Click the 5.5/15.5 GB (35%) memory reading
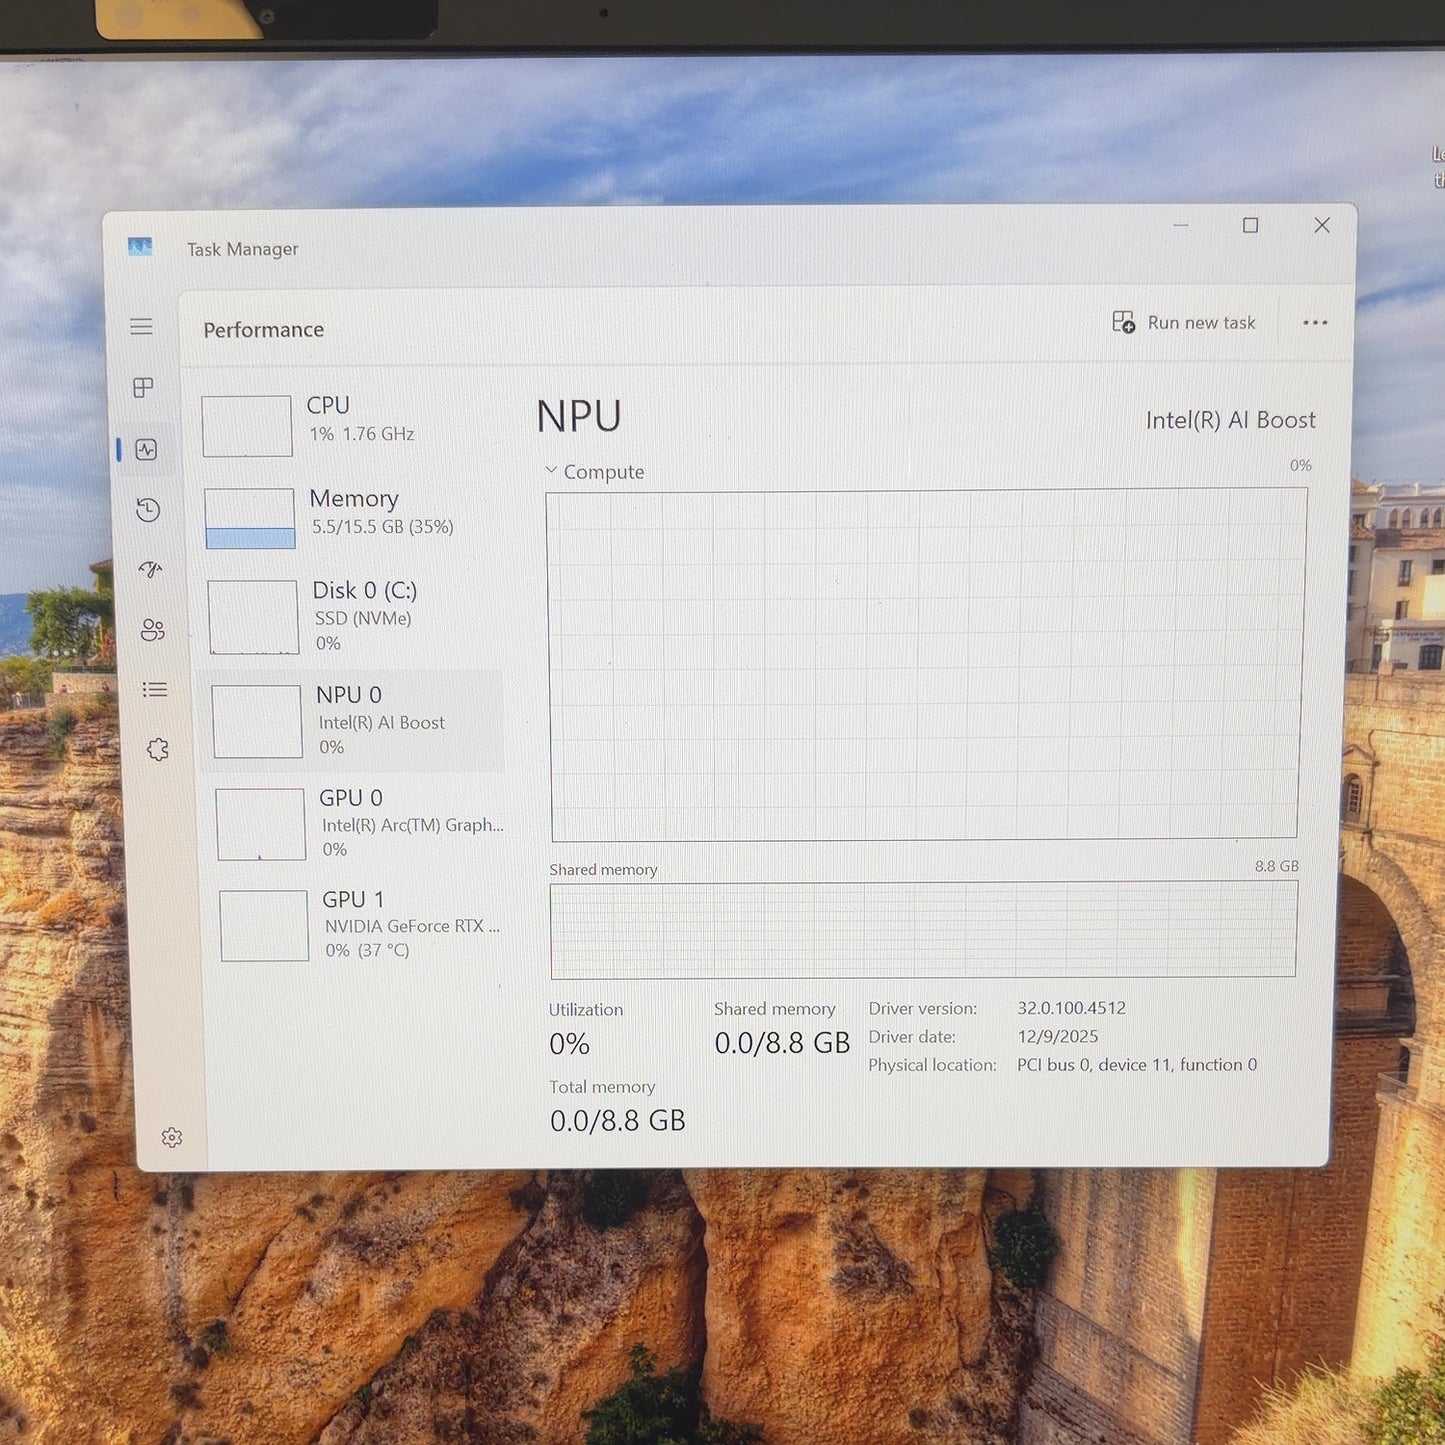Viewport: 1445px width, 1445px height. point(383,527)
